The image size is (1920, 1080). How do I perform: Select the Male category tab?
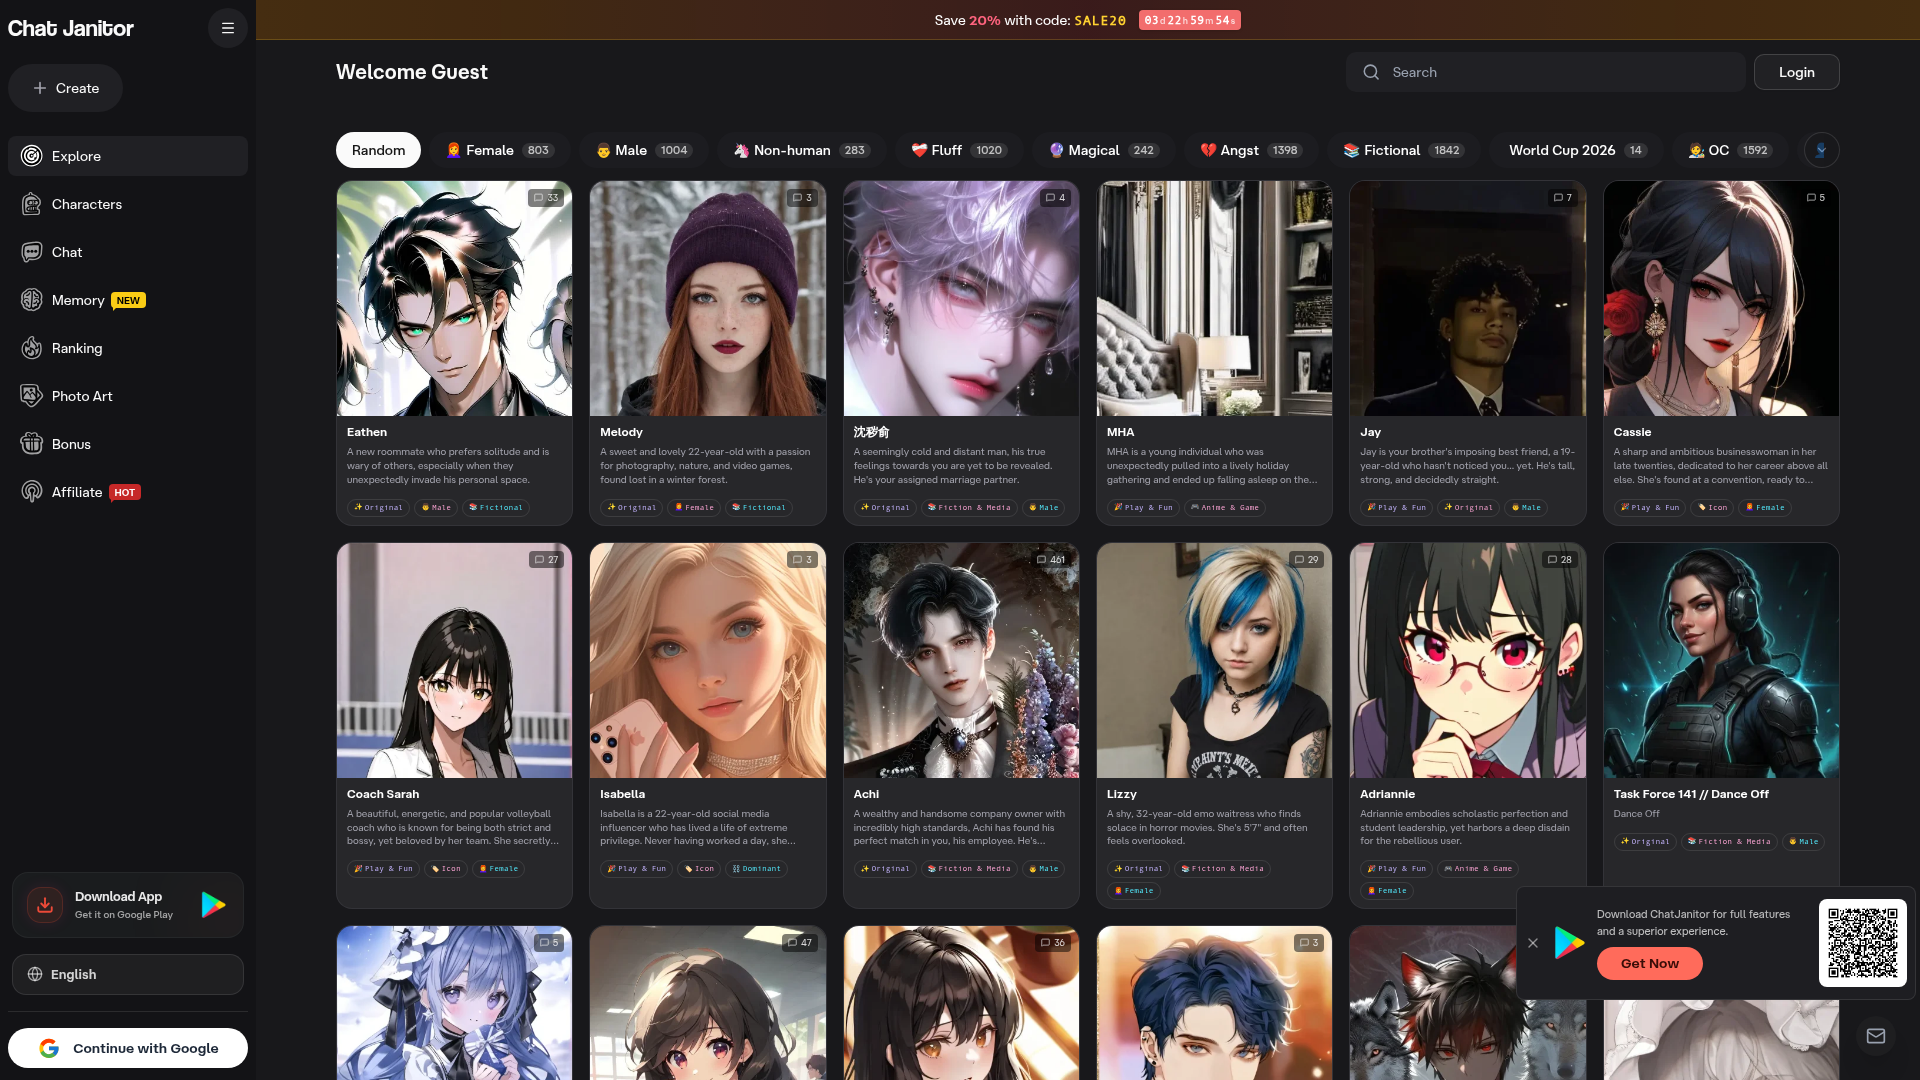click(643, 150)
